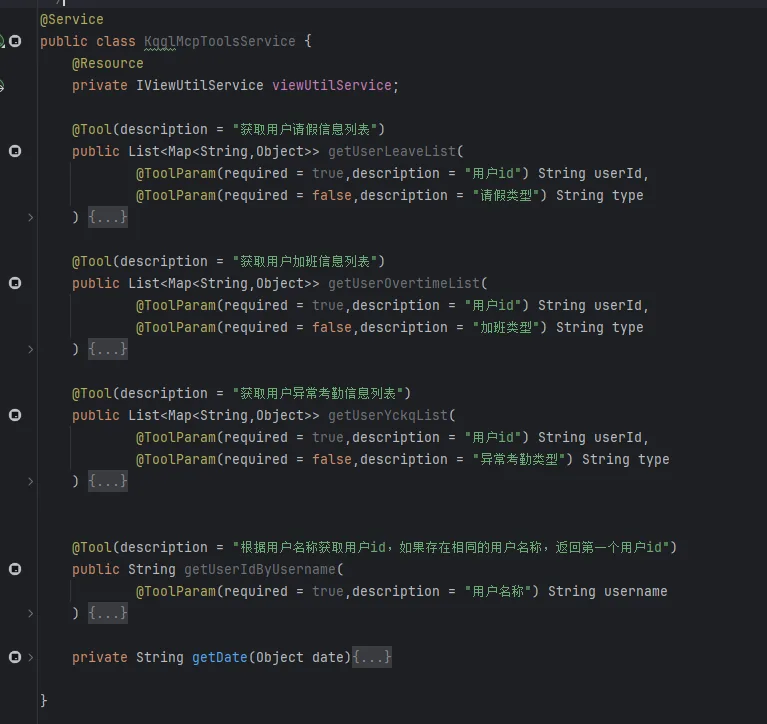Expand getUserYckqList body with gutter chevron

click(31, 481)
